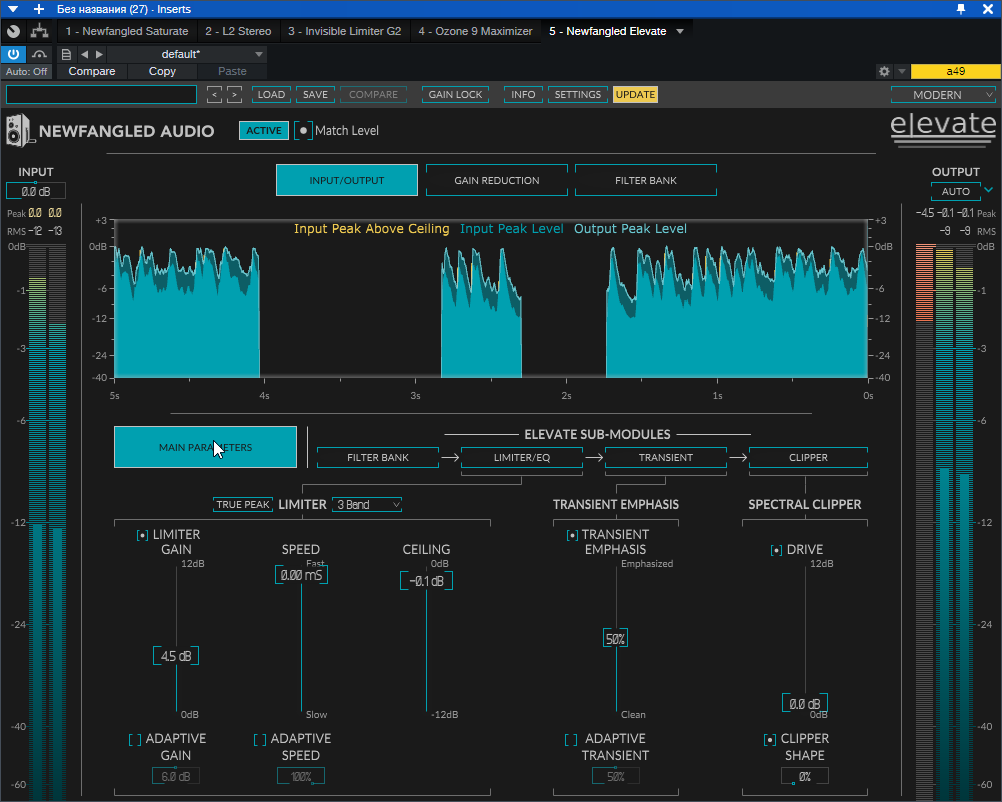Screen dimensions: 1002x802
Task: Toggle the TRUE PEAK button
Action: [x=243, y=504]
